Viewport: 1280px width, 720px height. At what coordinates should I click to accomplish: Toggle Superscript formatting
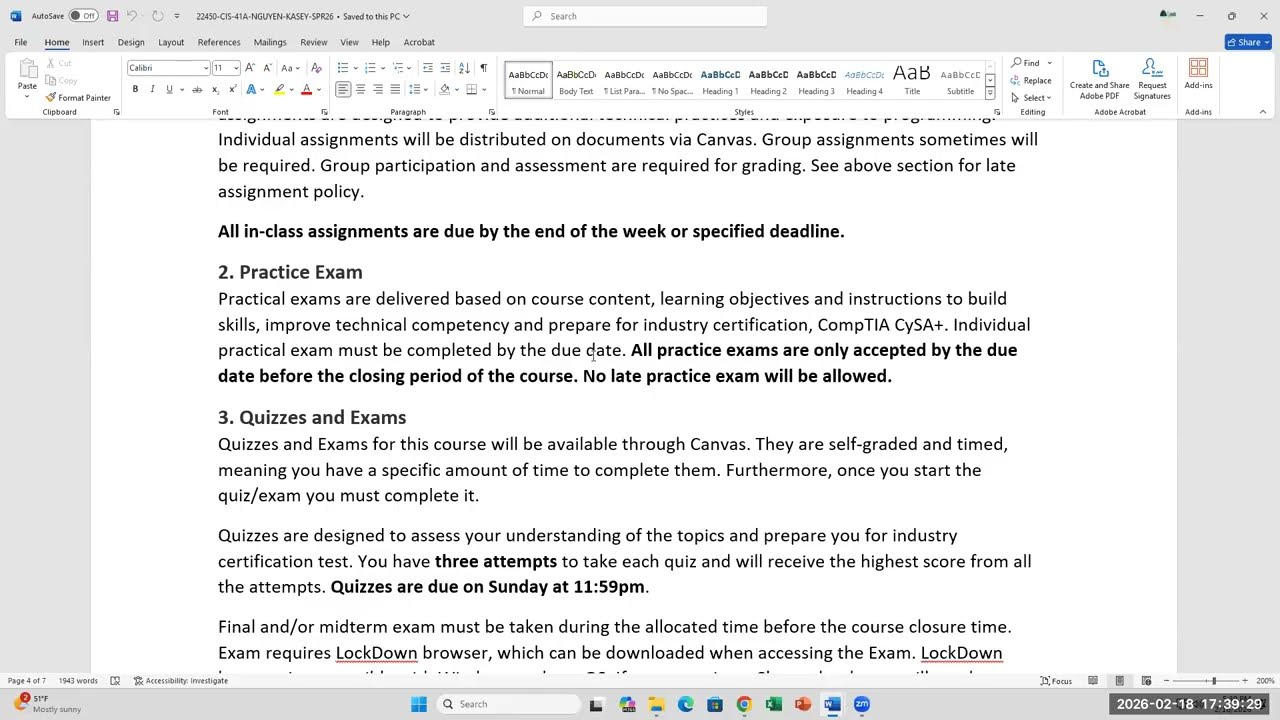coord(231,90)
